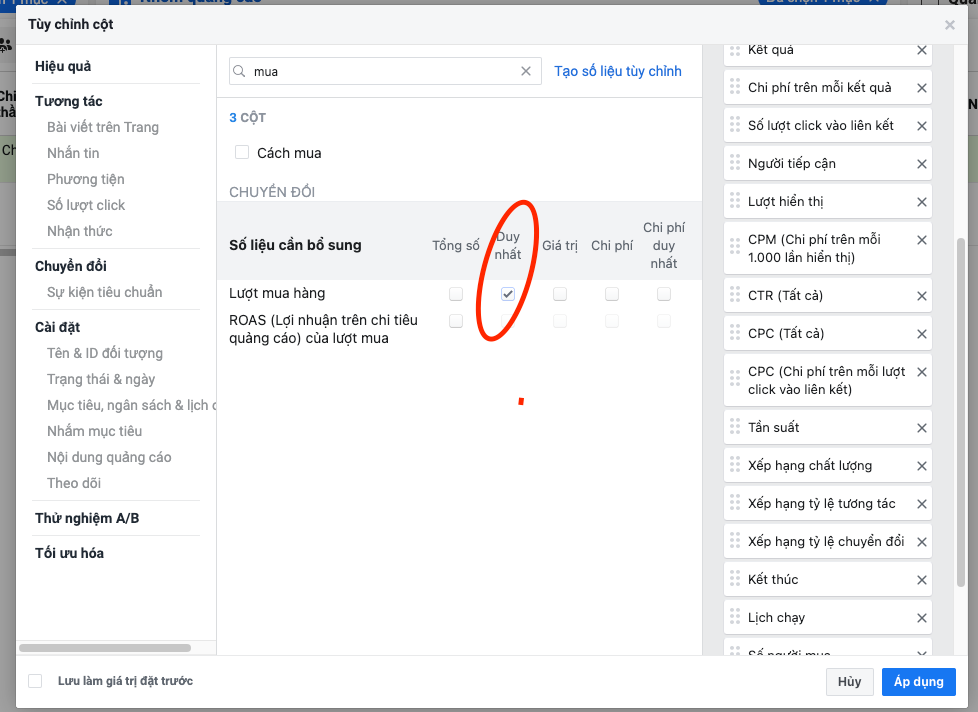978x712 pixels.
Task: Uncheck 'Duy nhất' for Lượt mua hàng
Action: (508, 294)
